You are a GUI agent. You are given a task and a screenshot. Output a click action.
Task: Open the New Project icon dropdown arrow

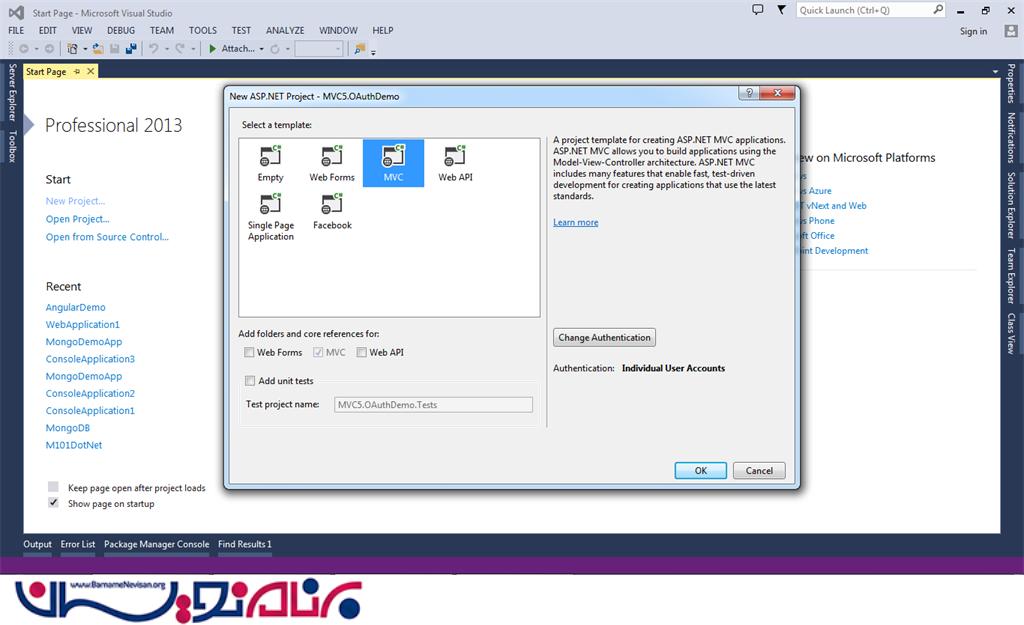click(x=85, y=50)
